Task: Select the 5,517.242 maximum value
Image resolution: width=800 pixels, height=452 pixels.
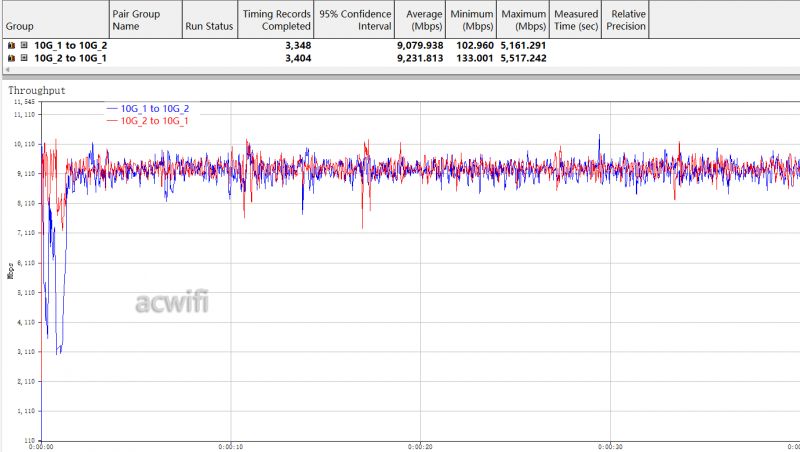Action: tap(523, 58)
